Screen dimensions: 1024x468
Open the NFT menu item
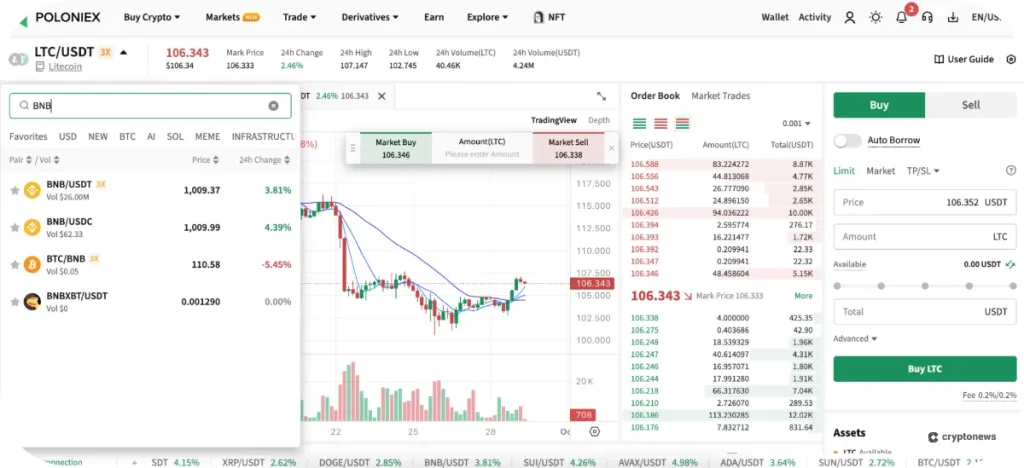click(x=549, y=18)
